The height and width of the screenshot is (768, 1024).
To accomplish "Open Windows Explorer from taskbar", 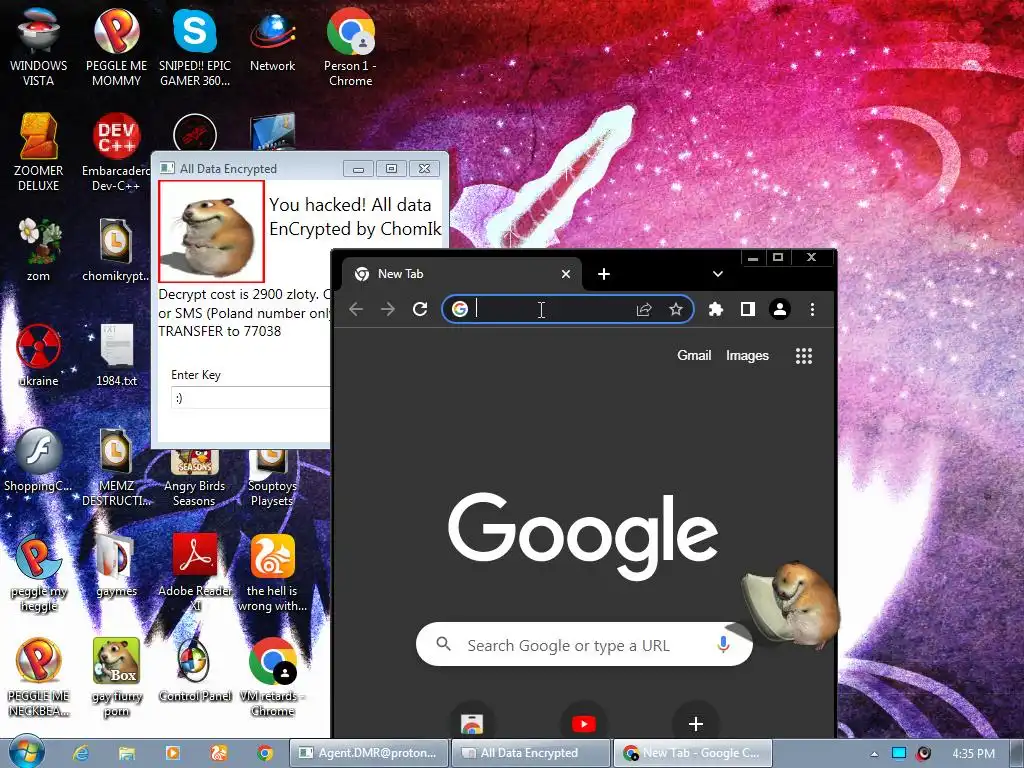I will pos(127,753).
